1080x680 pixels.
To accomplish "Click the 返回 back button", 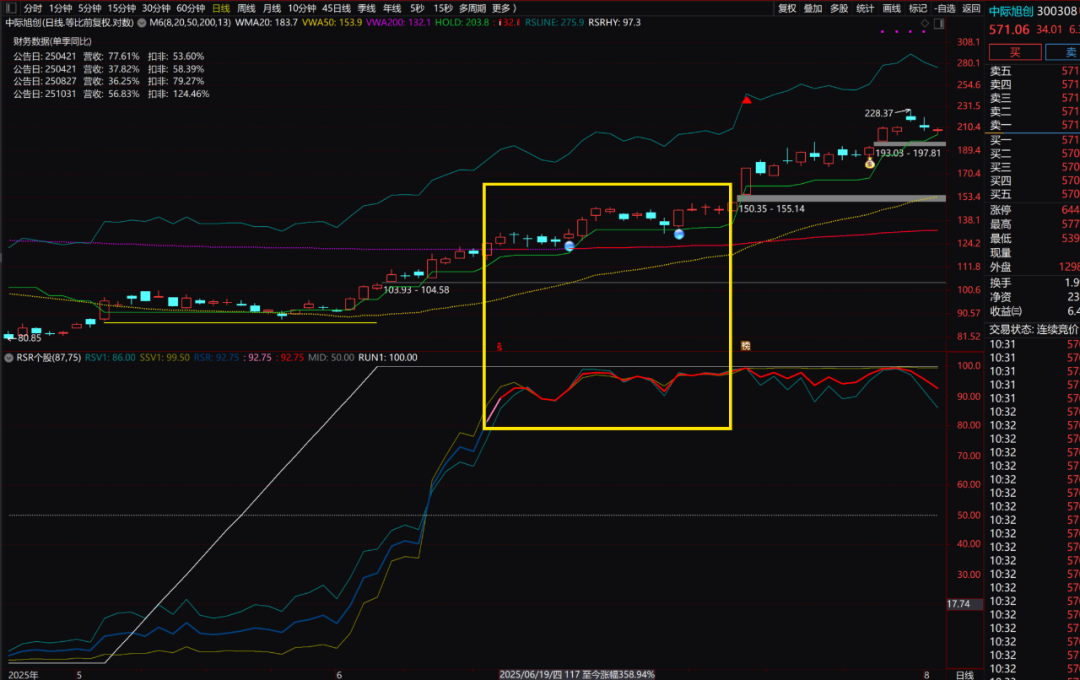I will (971, 8).
